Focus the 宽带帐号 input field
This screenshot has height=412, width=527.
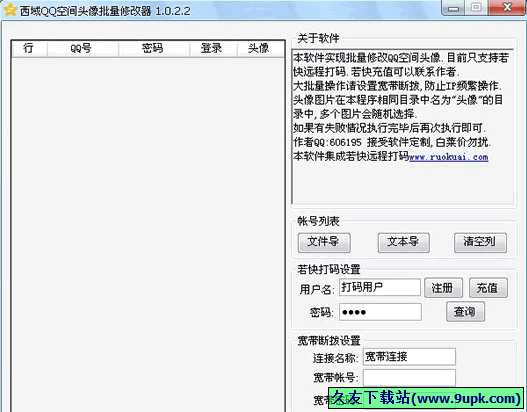[x=409, y=378]
